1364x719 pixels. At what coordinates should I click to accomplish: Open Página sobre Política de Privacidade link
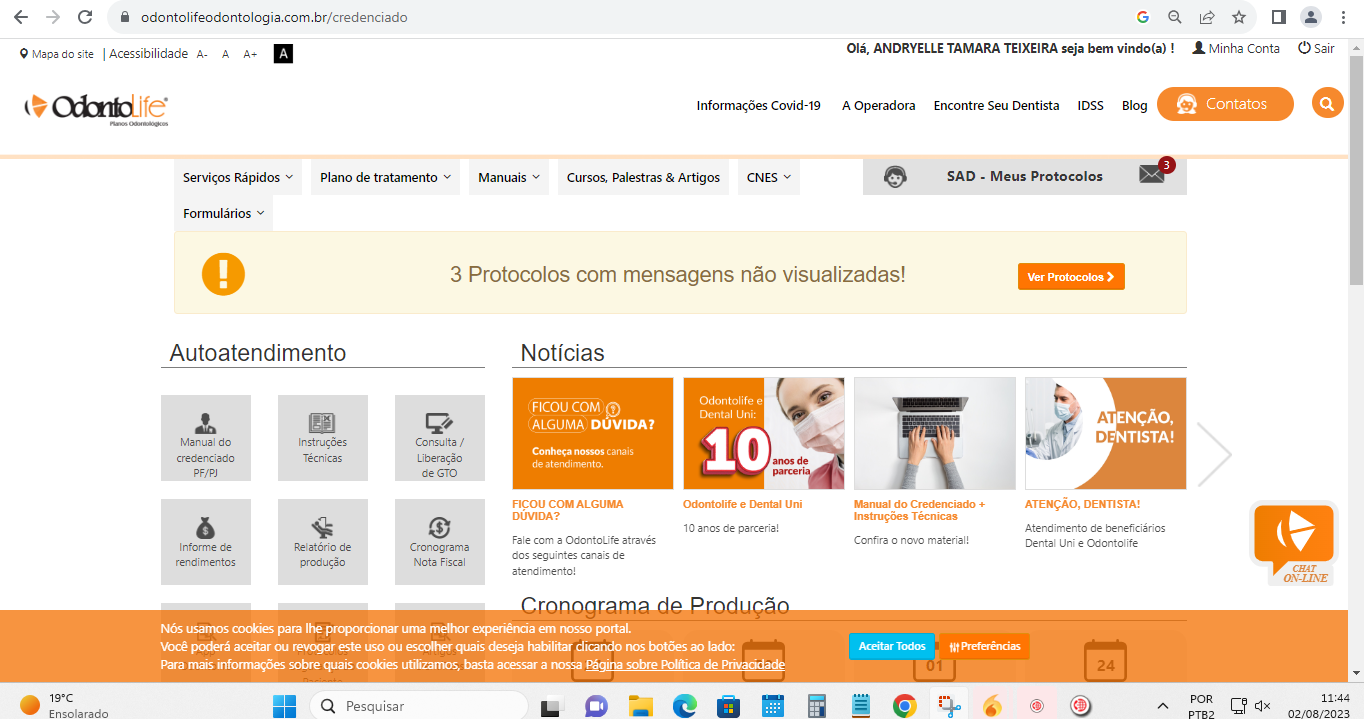685,665
